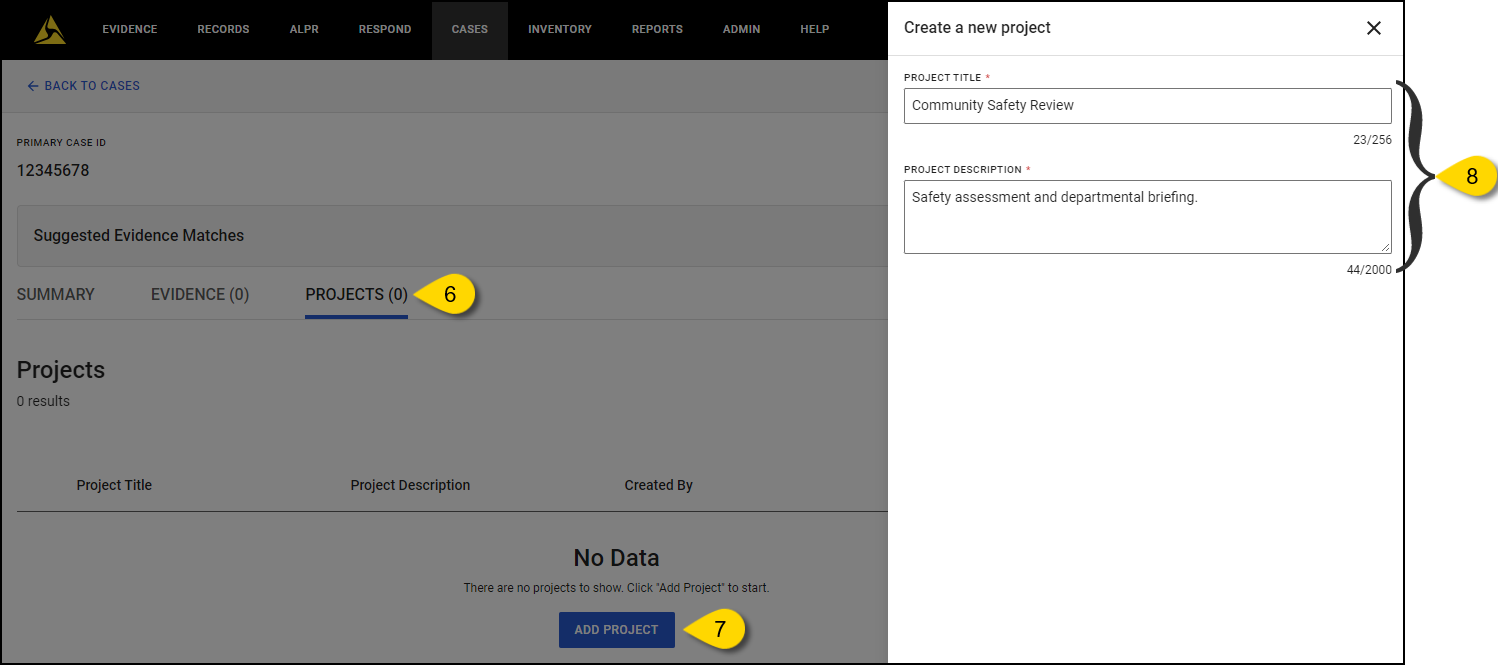Sort by the Project Title column header

click(x=114, y=485)
